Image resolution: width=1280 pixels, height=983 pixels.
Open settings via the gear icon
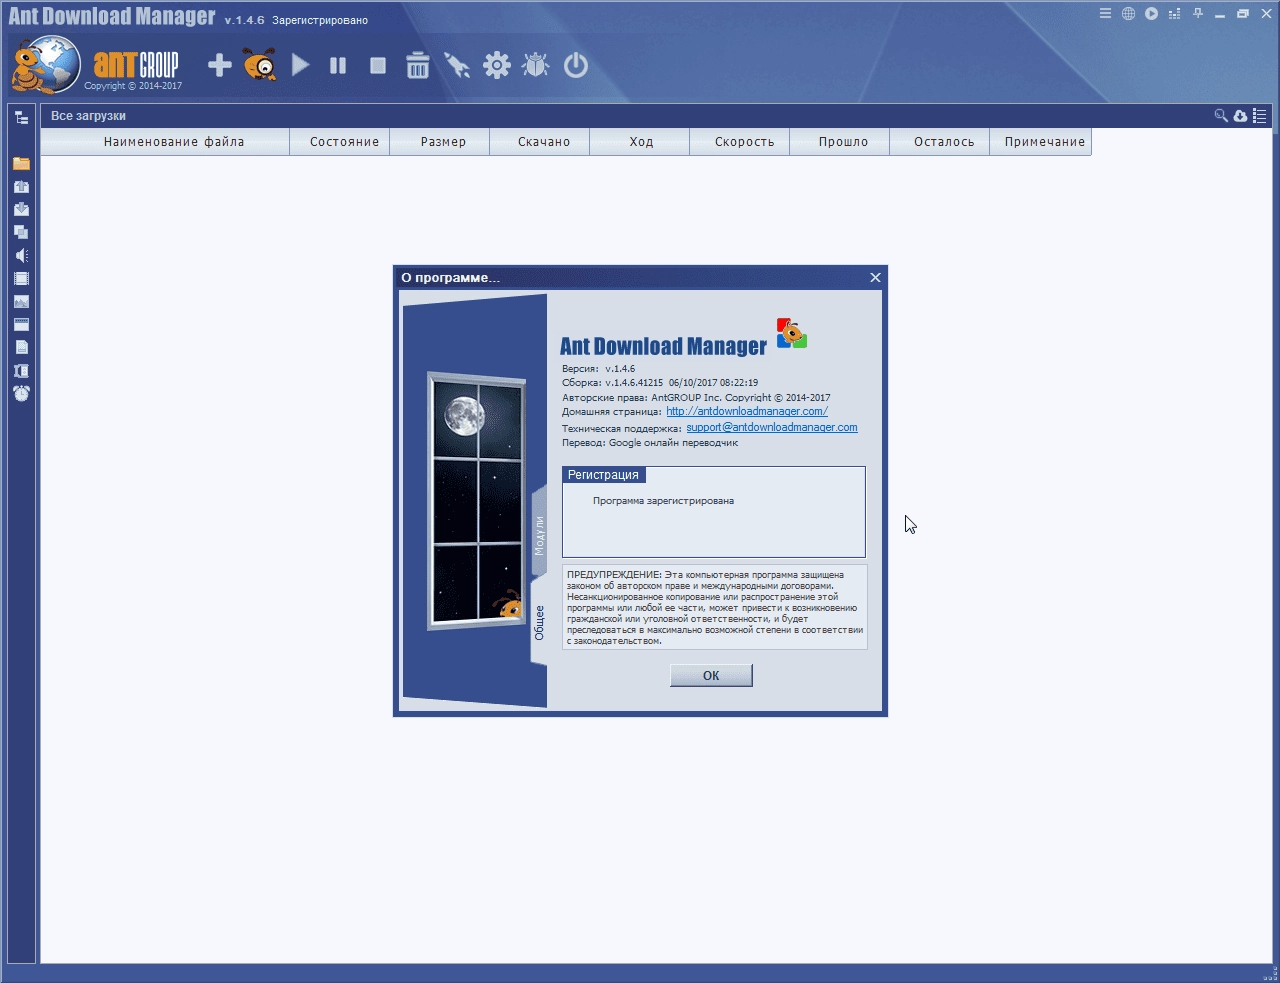(497, 66)
